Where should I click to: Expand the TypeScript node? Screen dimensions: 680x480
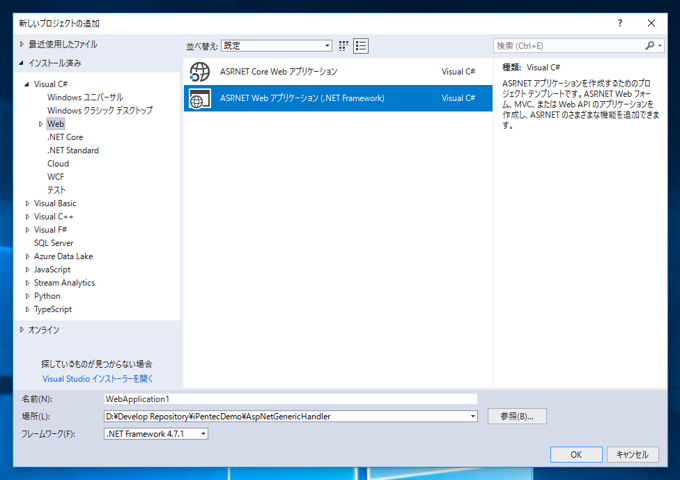coord(27,310)
